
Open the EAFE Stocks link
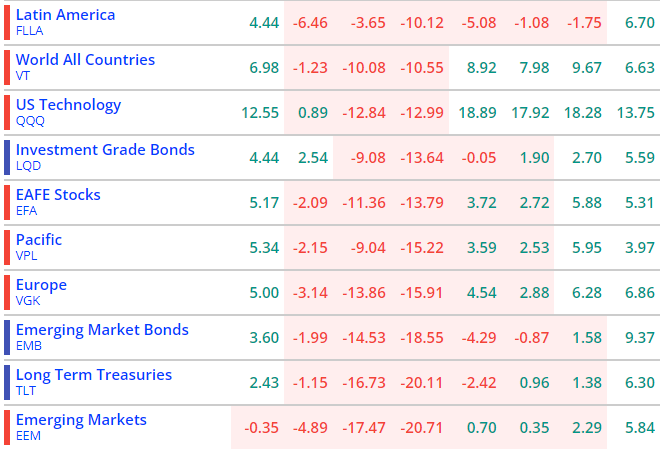click(x=58, y=195)
